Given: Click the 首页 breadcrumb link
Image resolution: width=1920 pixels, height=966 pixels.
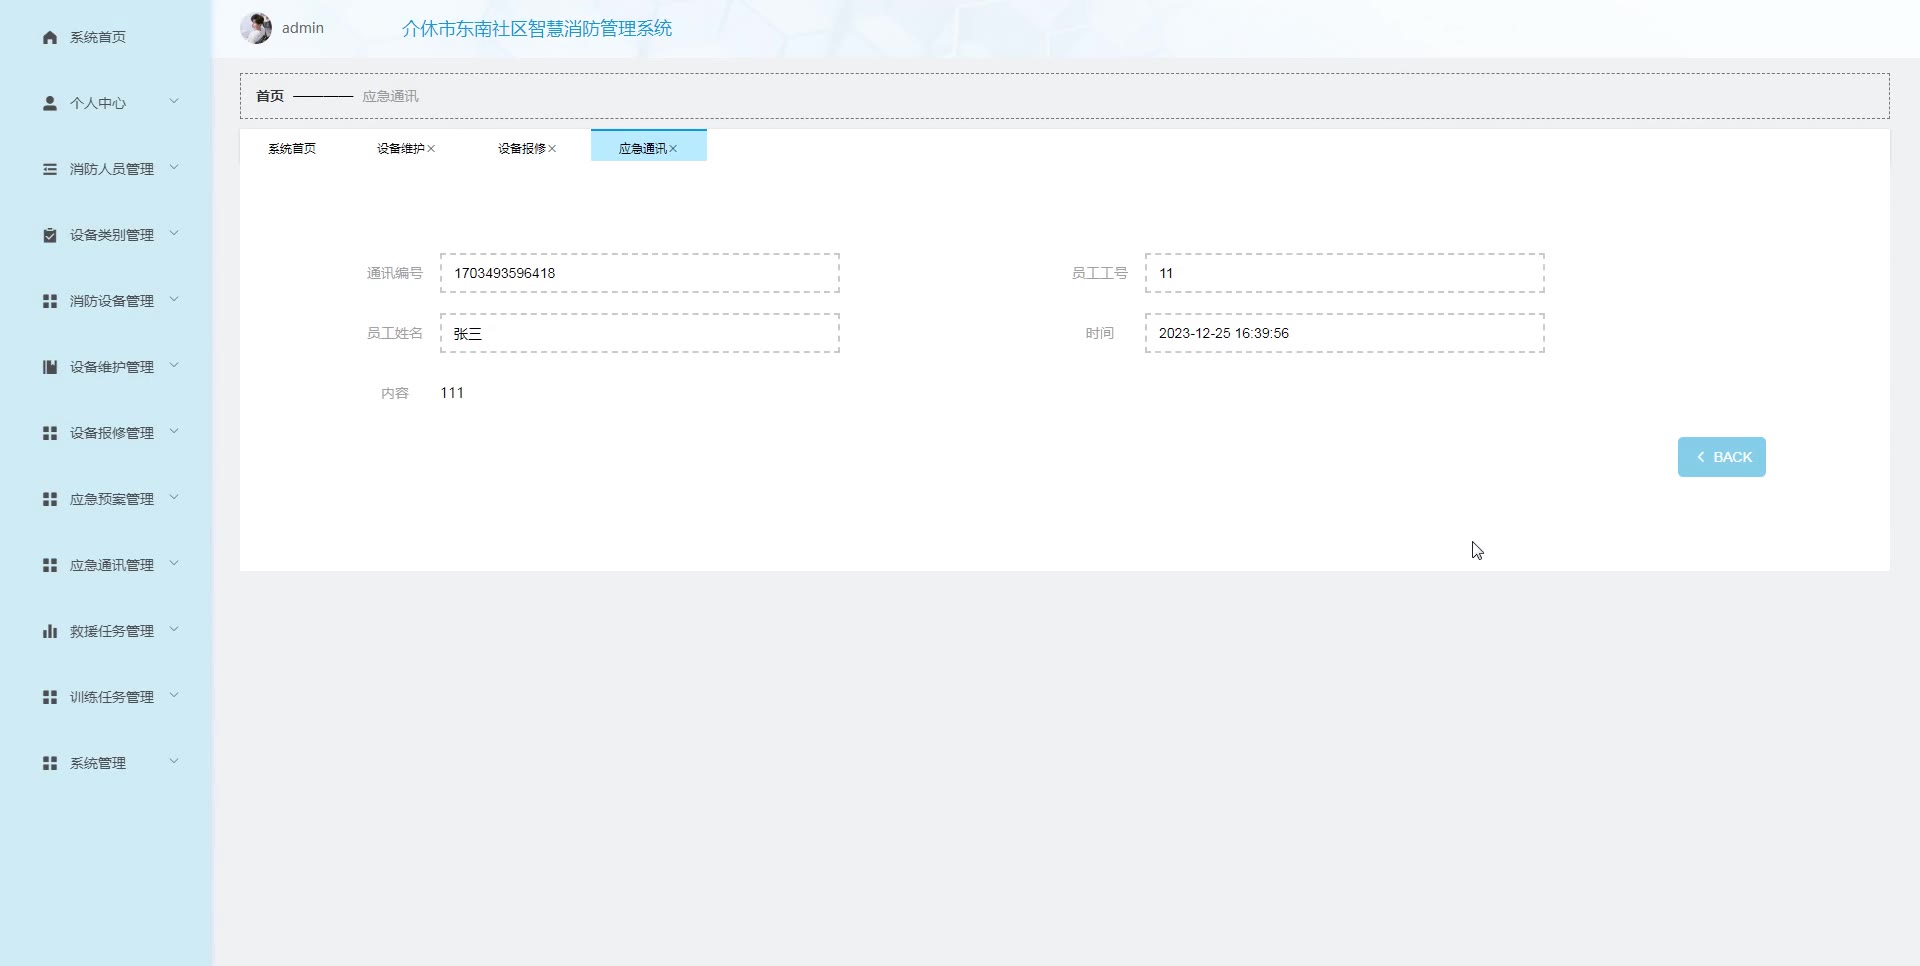Looking at the screenshot, I should click(x=270, y=96).
